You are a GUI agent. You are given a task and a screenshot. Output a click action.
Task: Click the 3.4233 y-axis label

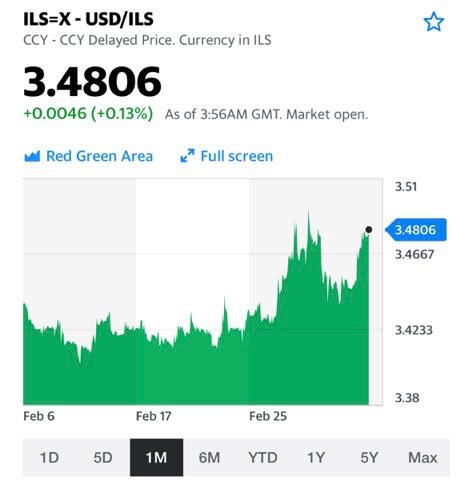pos(414,330)
